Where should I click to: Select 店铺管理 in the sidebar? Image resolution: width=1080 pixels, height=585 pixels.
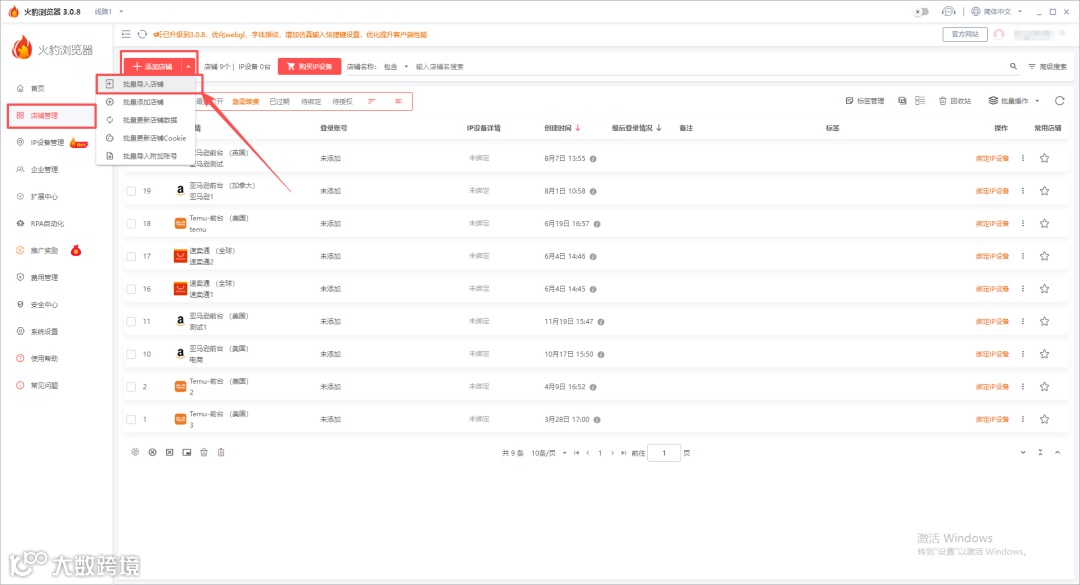[44, 116]
